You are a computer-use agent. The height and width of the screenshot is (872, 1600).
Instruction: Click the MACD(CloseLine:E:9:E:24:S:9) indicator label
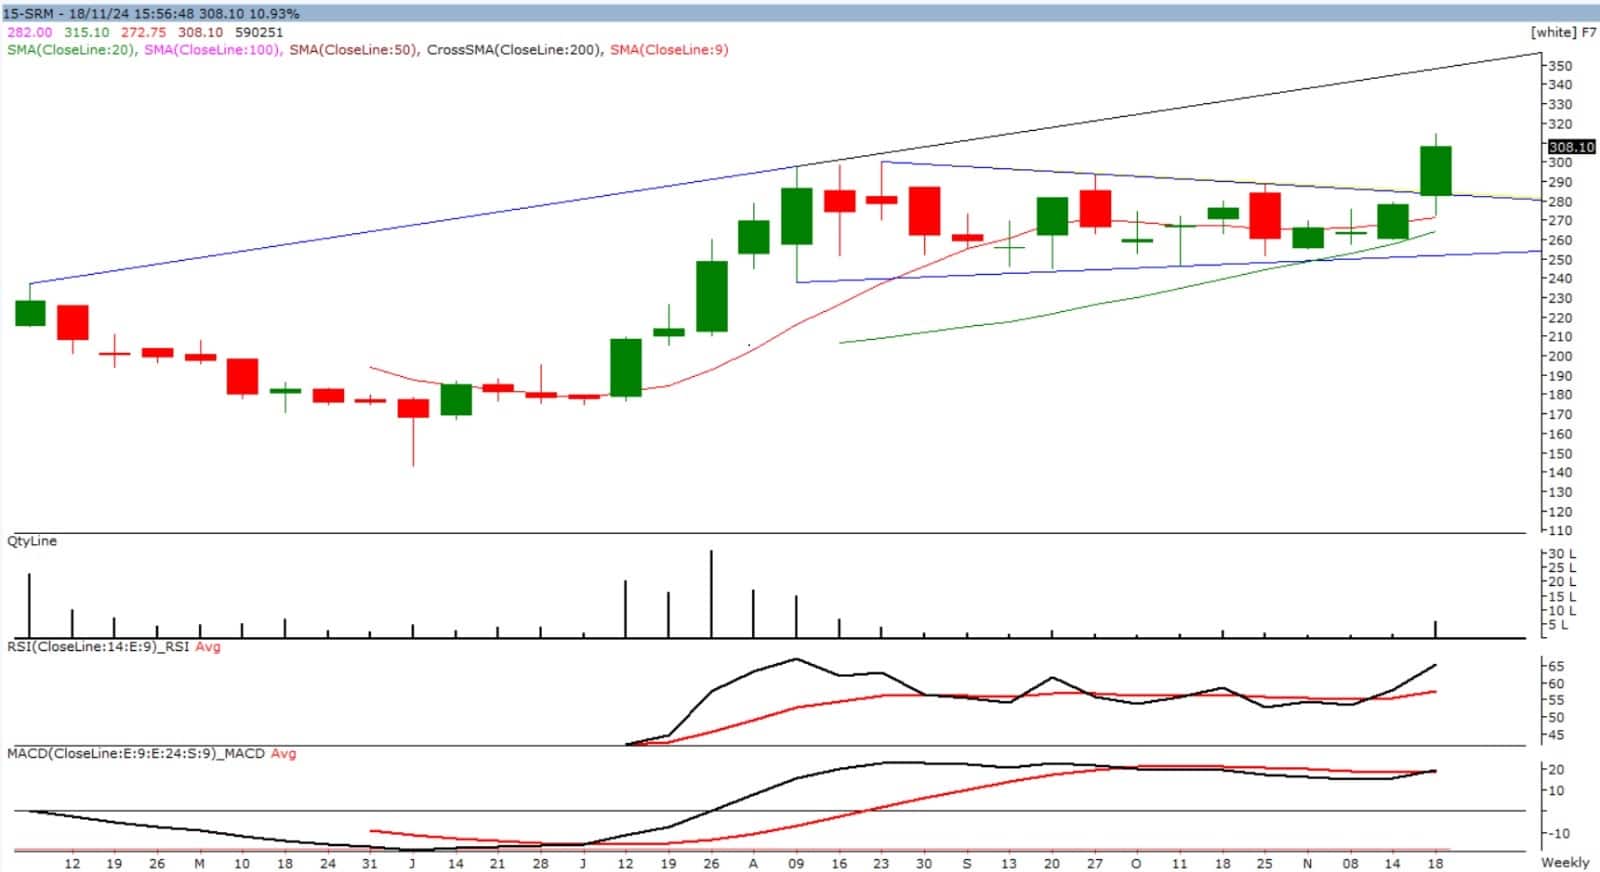[x=135, y=753]
